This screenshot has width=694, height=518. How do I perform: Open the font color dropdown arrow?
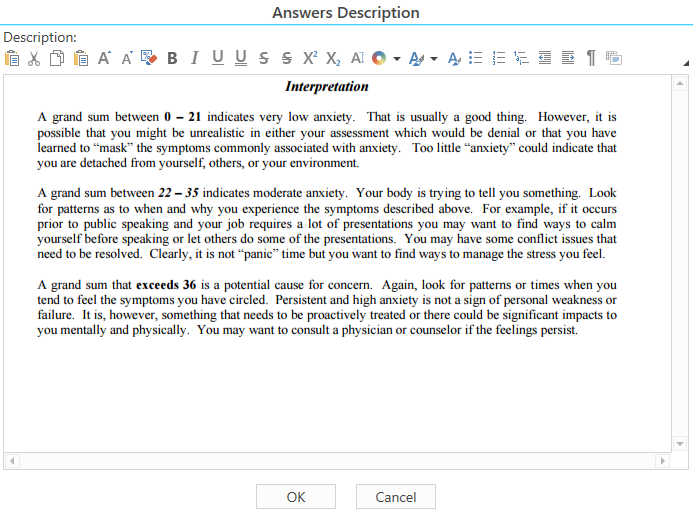(x=397, y=58)
